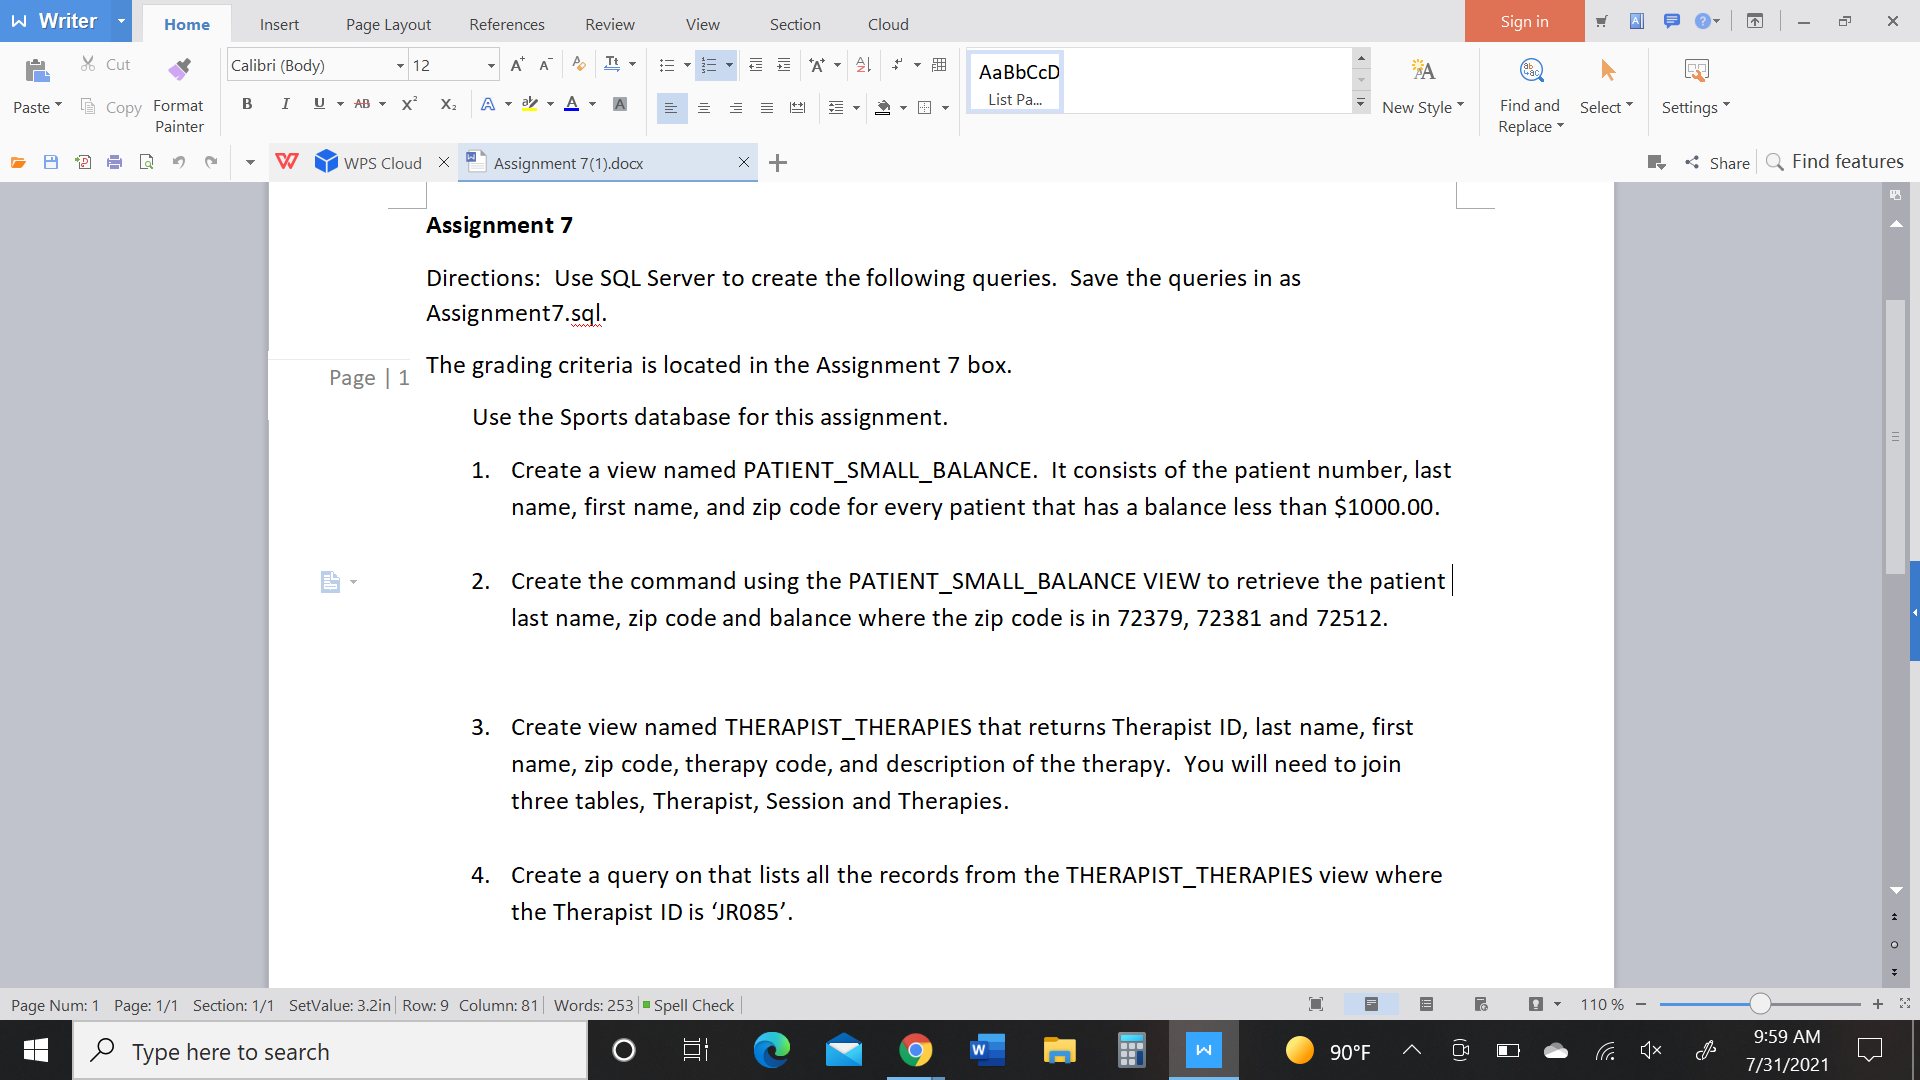The width and height of the screenshot is (1920, 1080).
Task: Undo the last edit
Action: [x=180, y=162]
